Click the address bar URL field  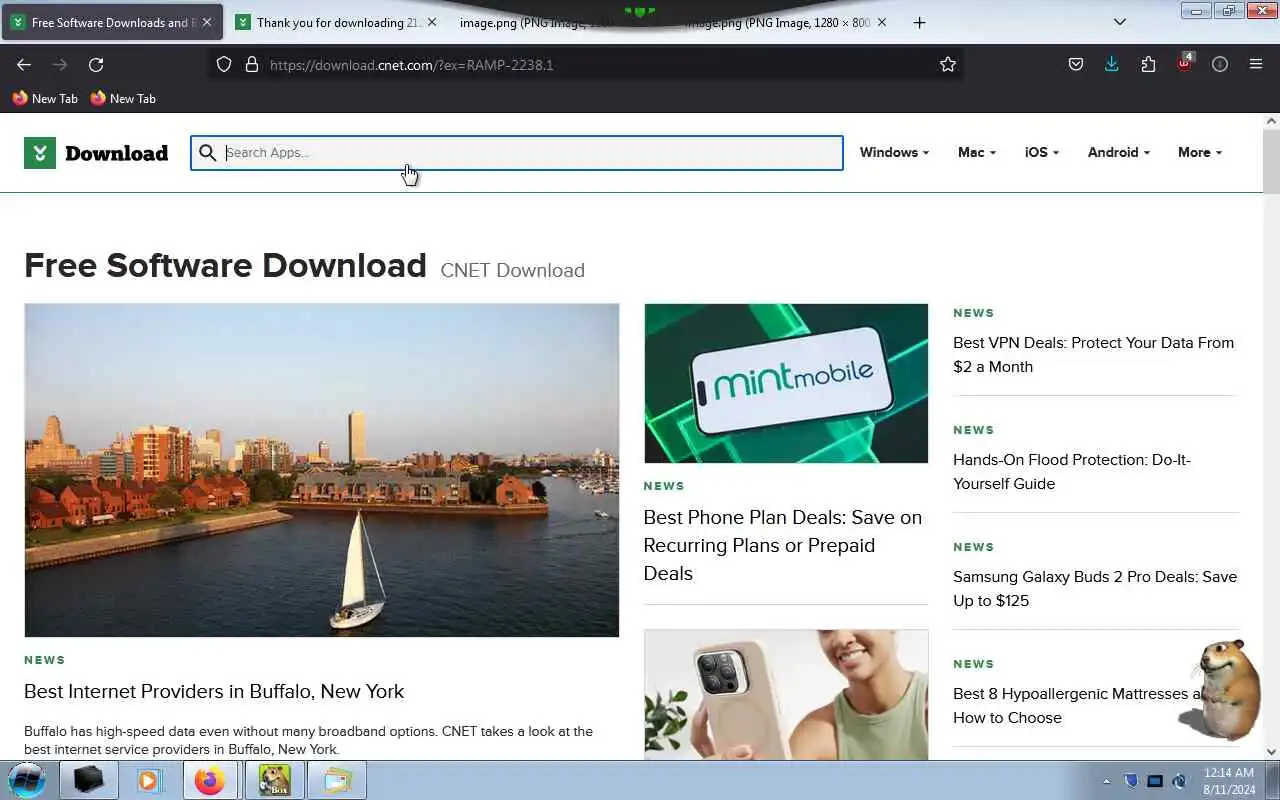tap(585, 64)
